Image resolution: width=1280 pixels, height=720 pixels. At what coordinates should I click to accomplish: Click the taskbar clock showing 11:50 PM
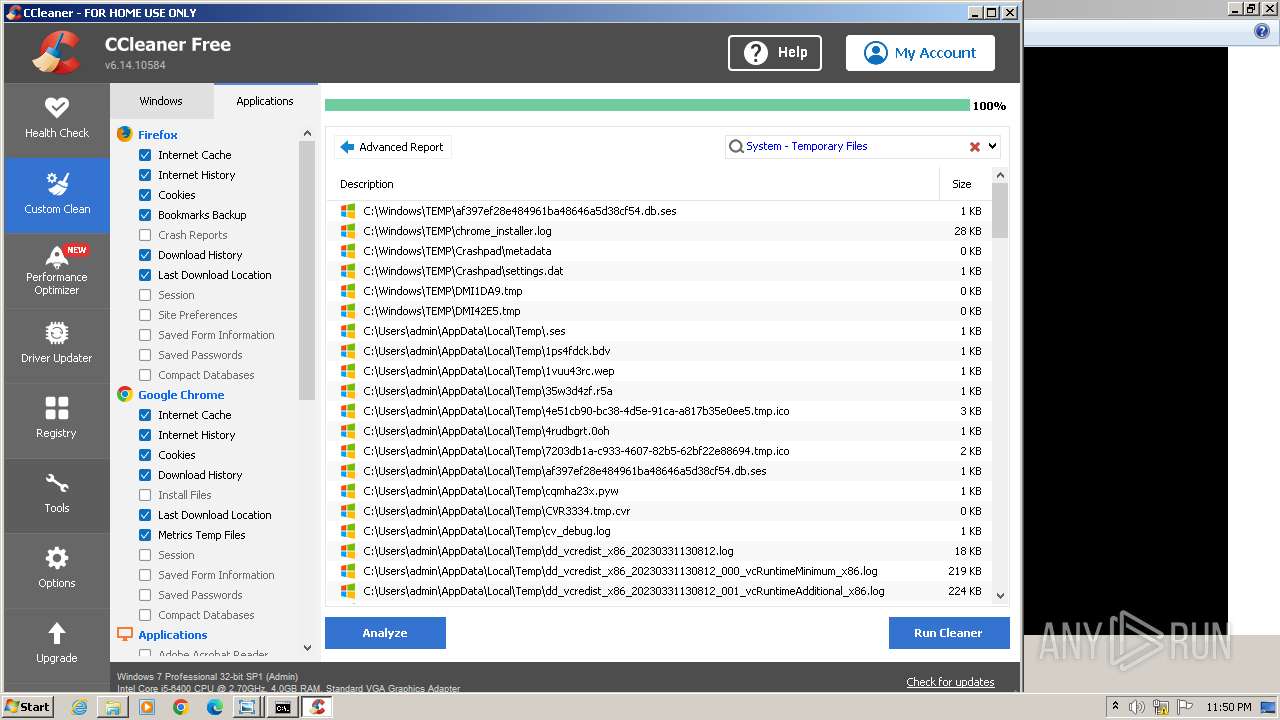pos(1229,707)
